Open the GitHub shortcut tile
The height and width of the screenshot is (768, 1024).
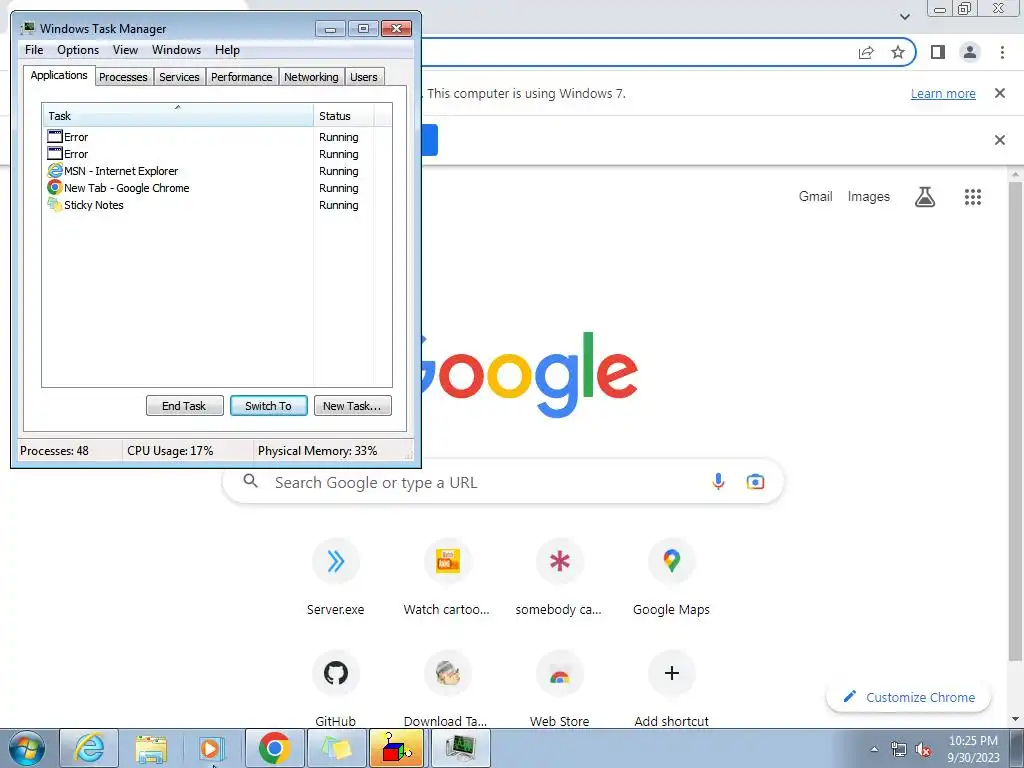(336, 689)
